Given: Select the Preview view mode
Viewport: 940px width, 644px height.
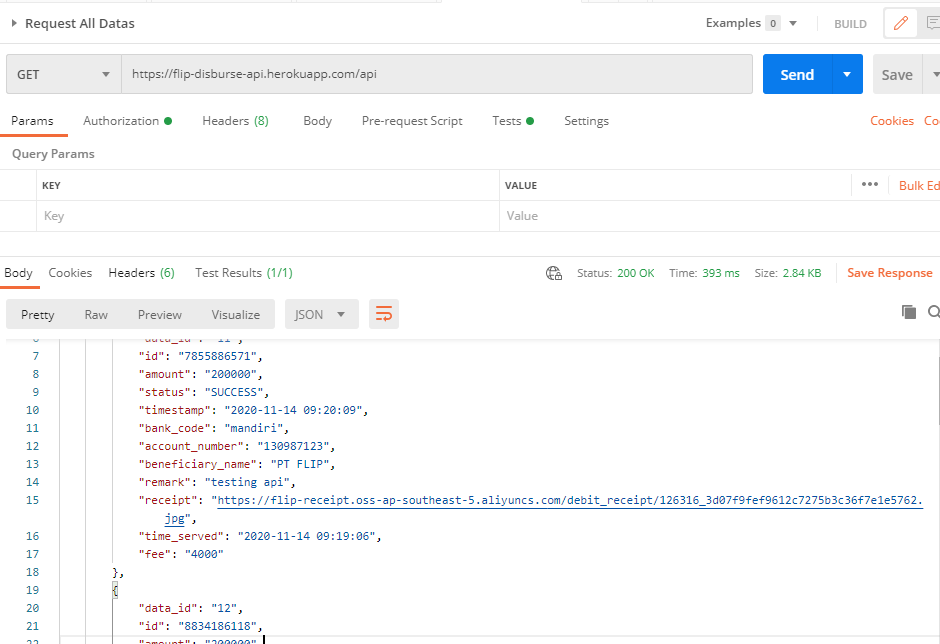Looking at the screenshot, I should pos(159,315).
